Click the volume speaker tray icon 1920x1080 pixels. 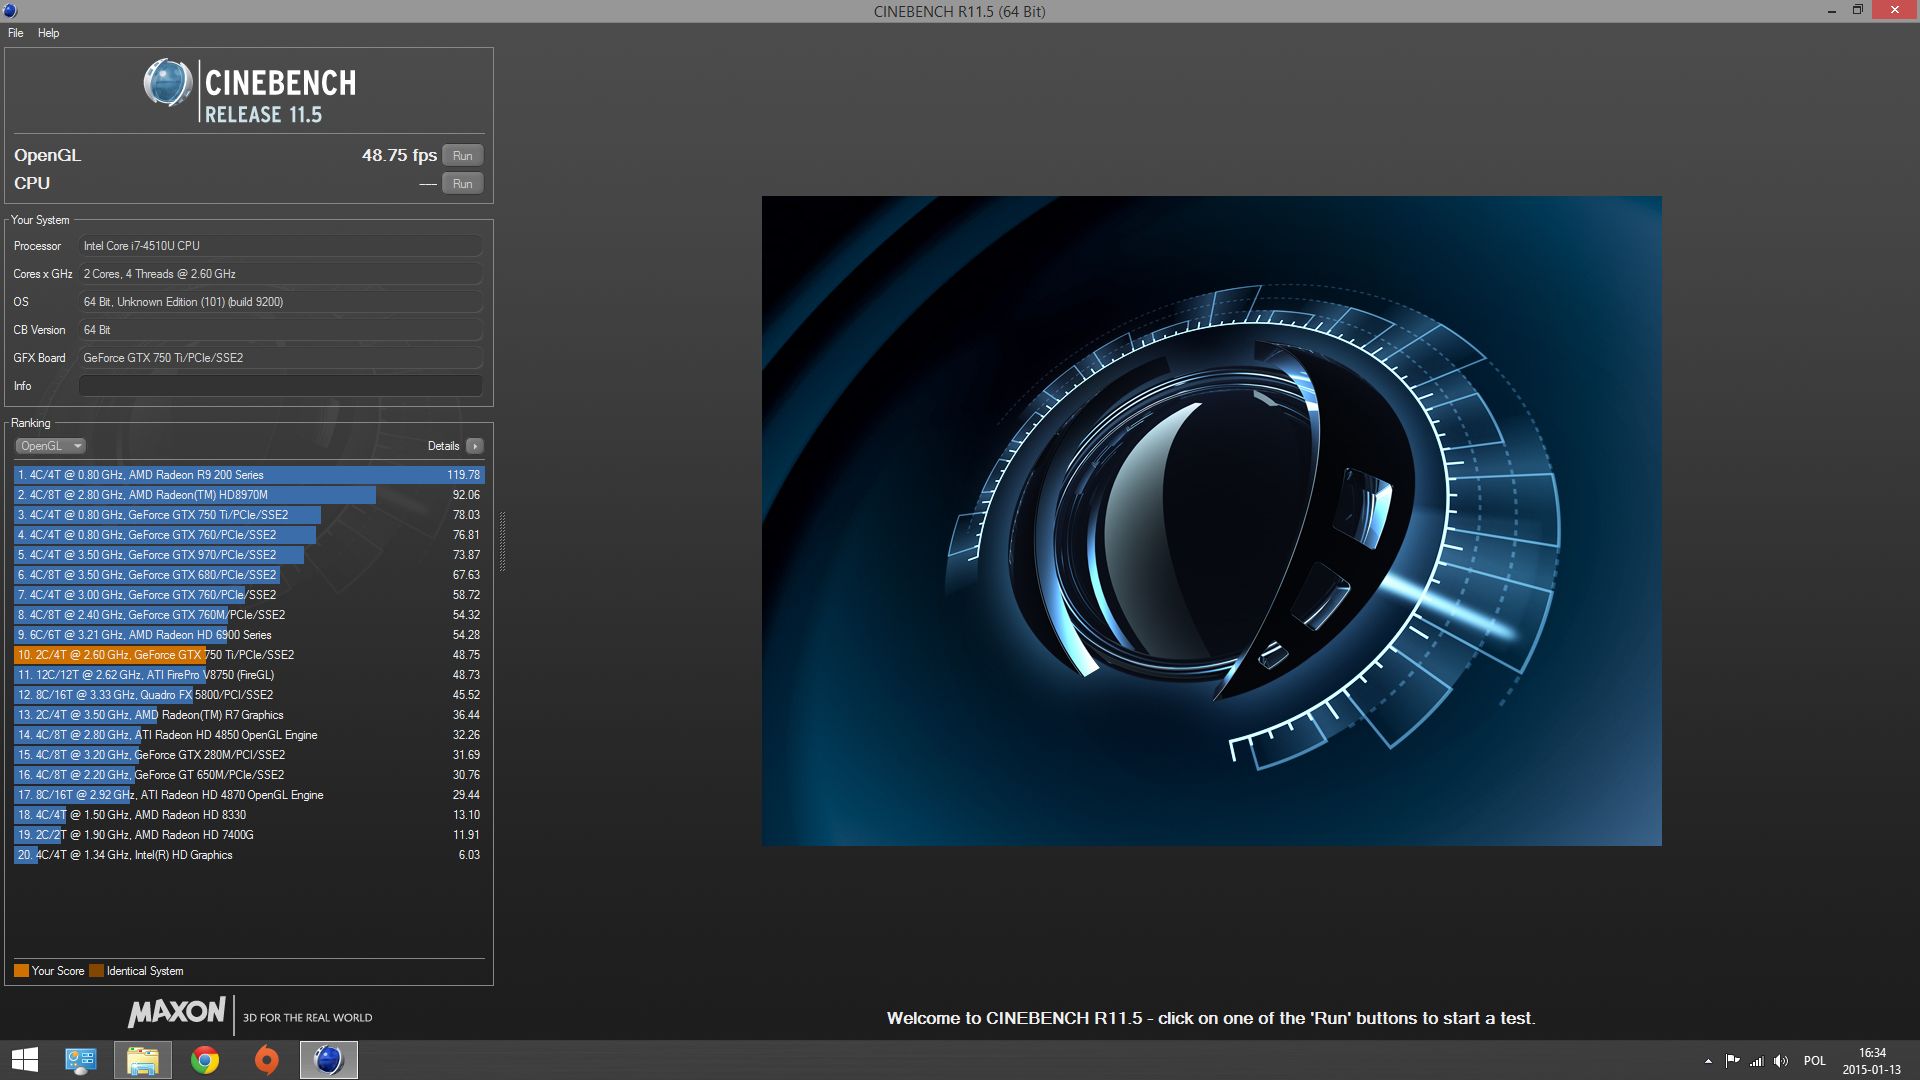pyautogui.click(x=1781, y=1061)
